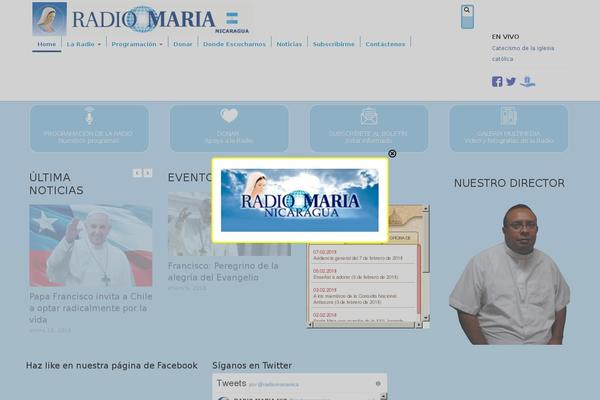Click the Vatican widget horizontal scroll right arrow
The image size is (600, 400).
click(x=419, y=325)
